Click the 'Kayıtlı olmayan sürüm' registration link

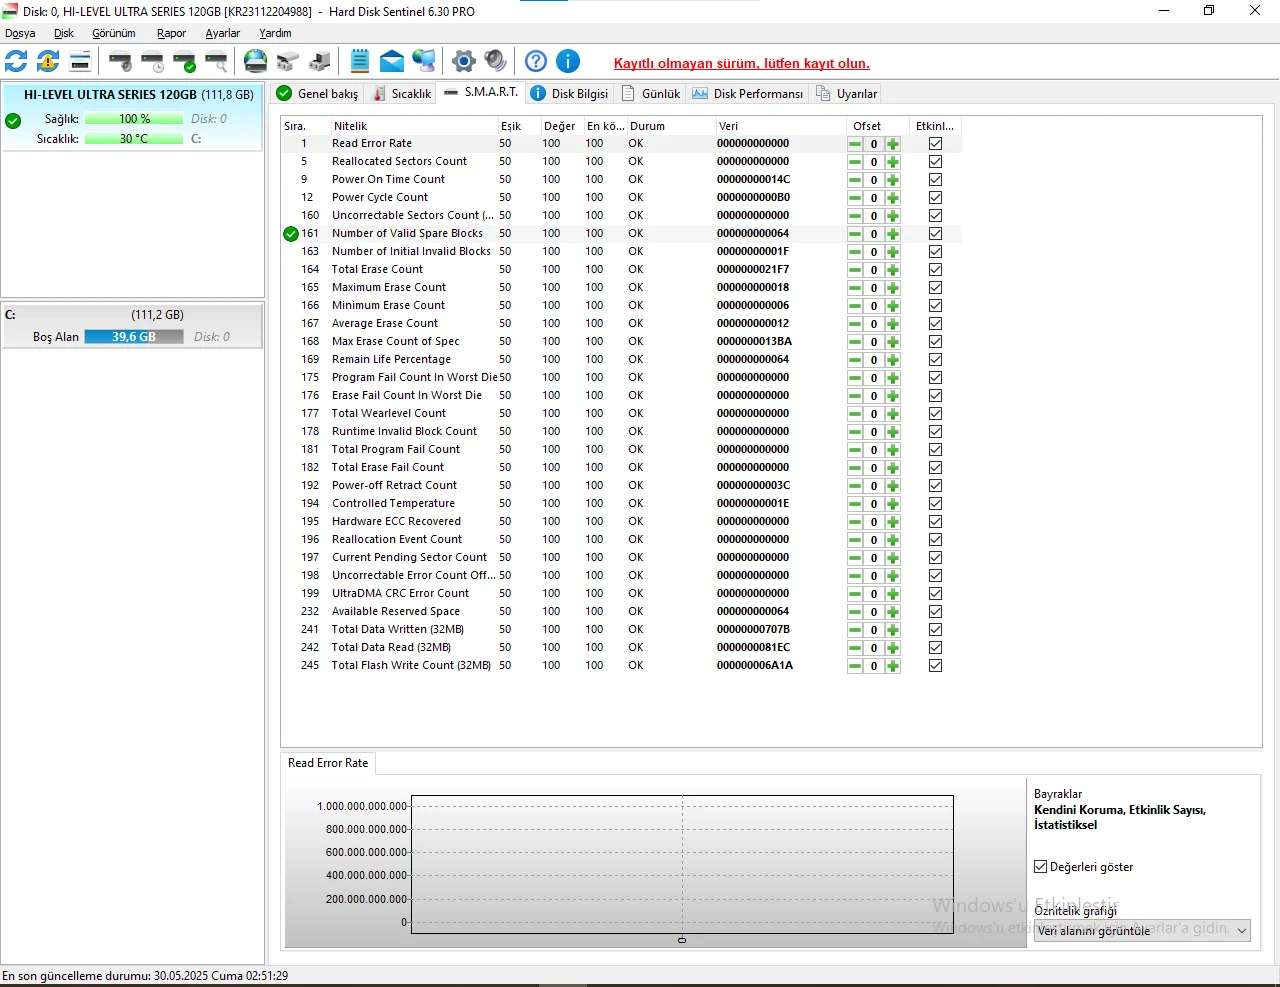(741, 63)
